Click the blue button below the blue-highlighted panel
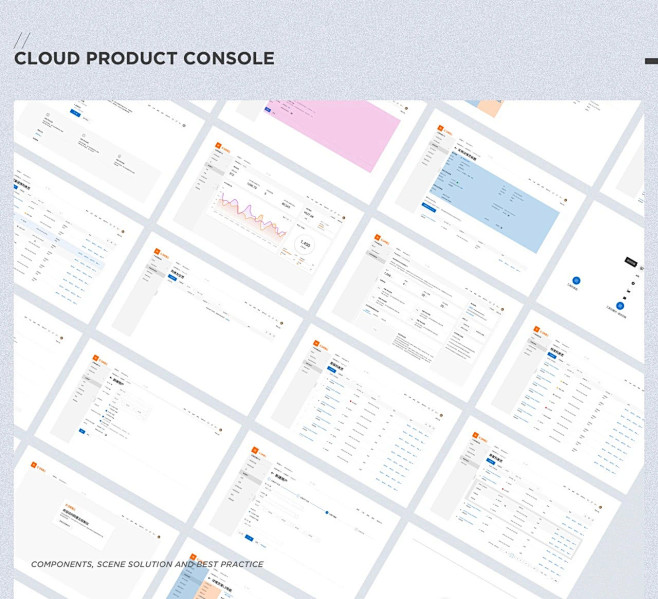658x599 pixels. click(429, 207)
